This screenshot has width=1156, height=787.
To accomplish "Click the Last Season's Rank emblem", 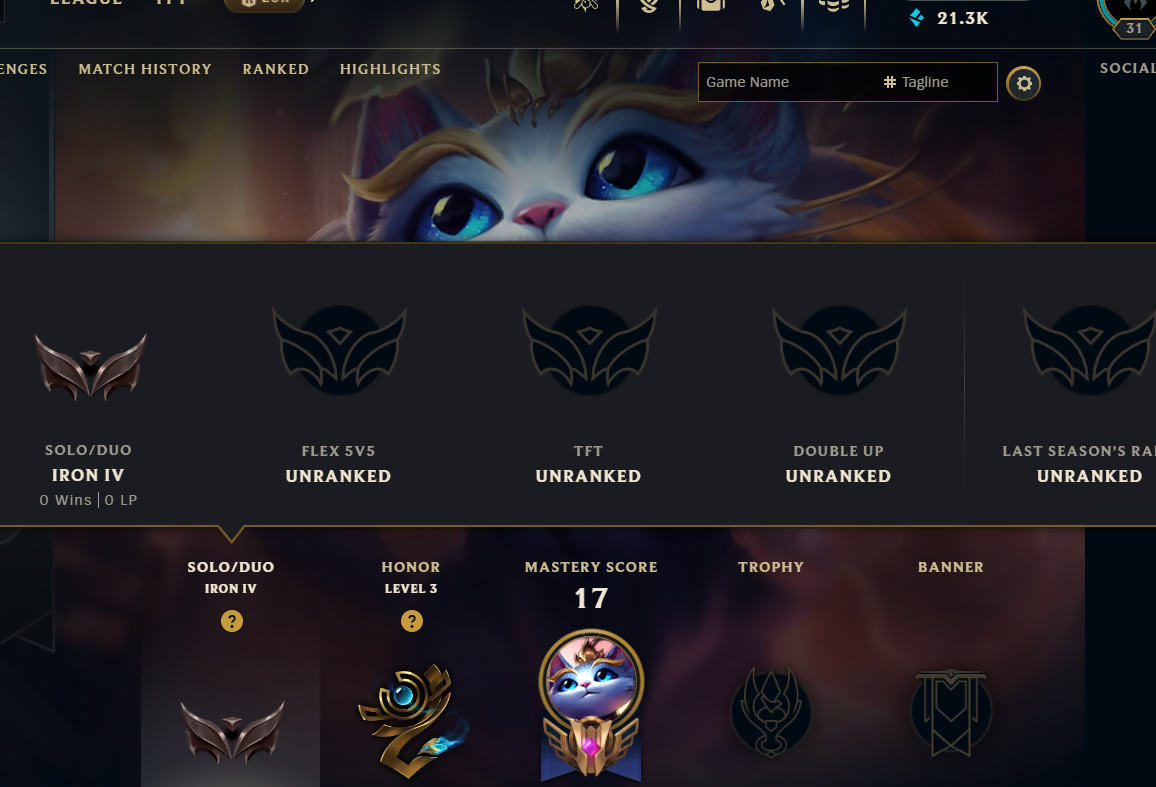I will point(1089,350).
